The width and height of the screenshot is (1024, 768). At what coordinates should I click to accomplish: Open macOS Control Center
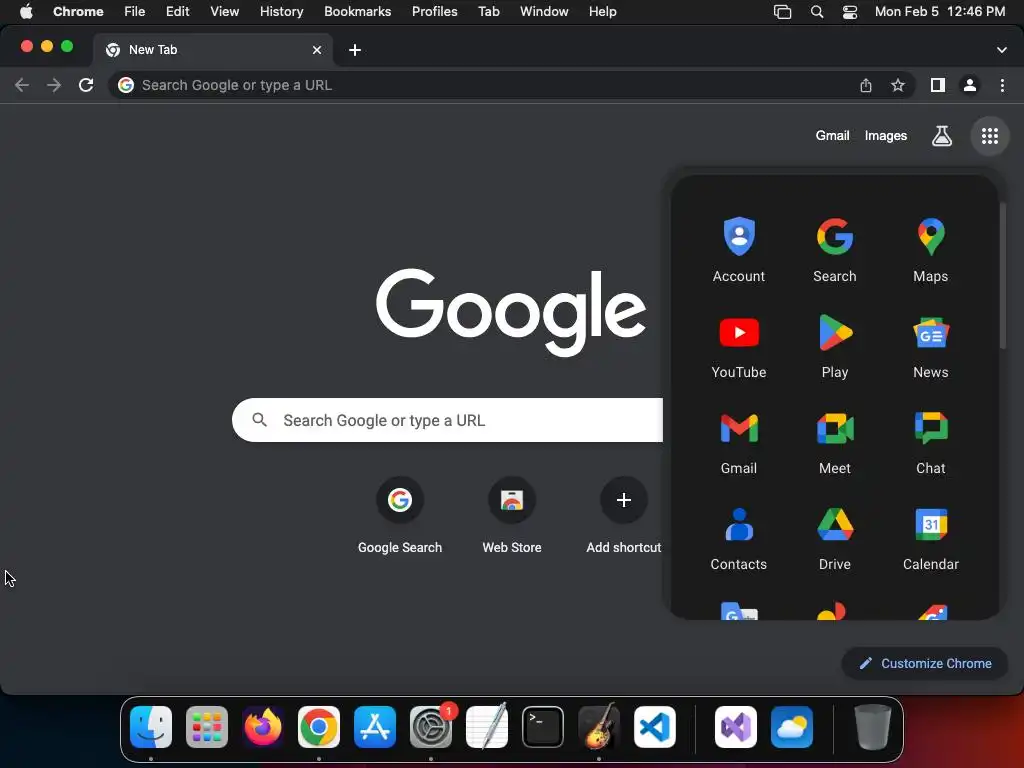coord(850,12)
